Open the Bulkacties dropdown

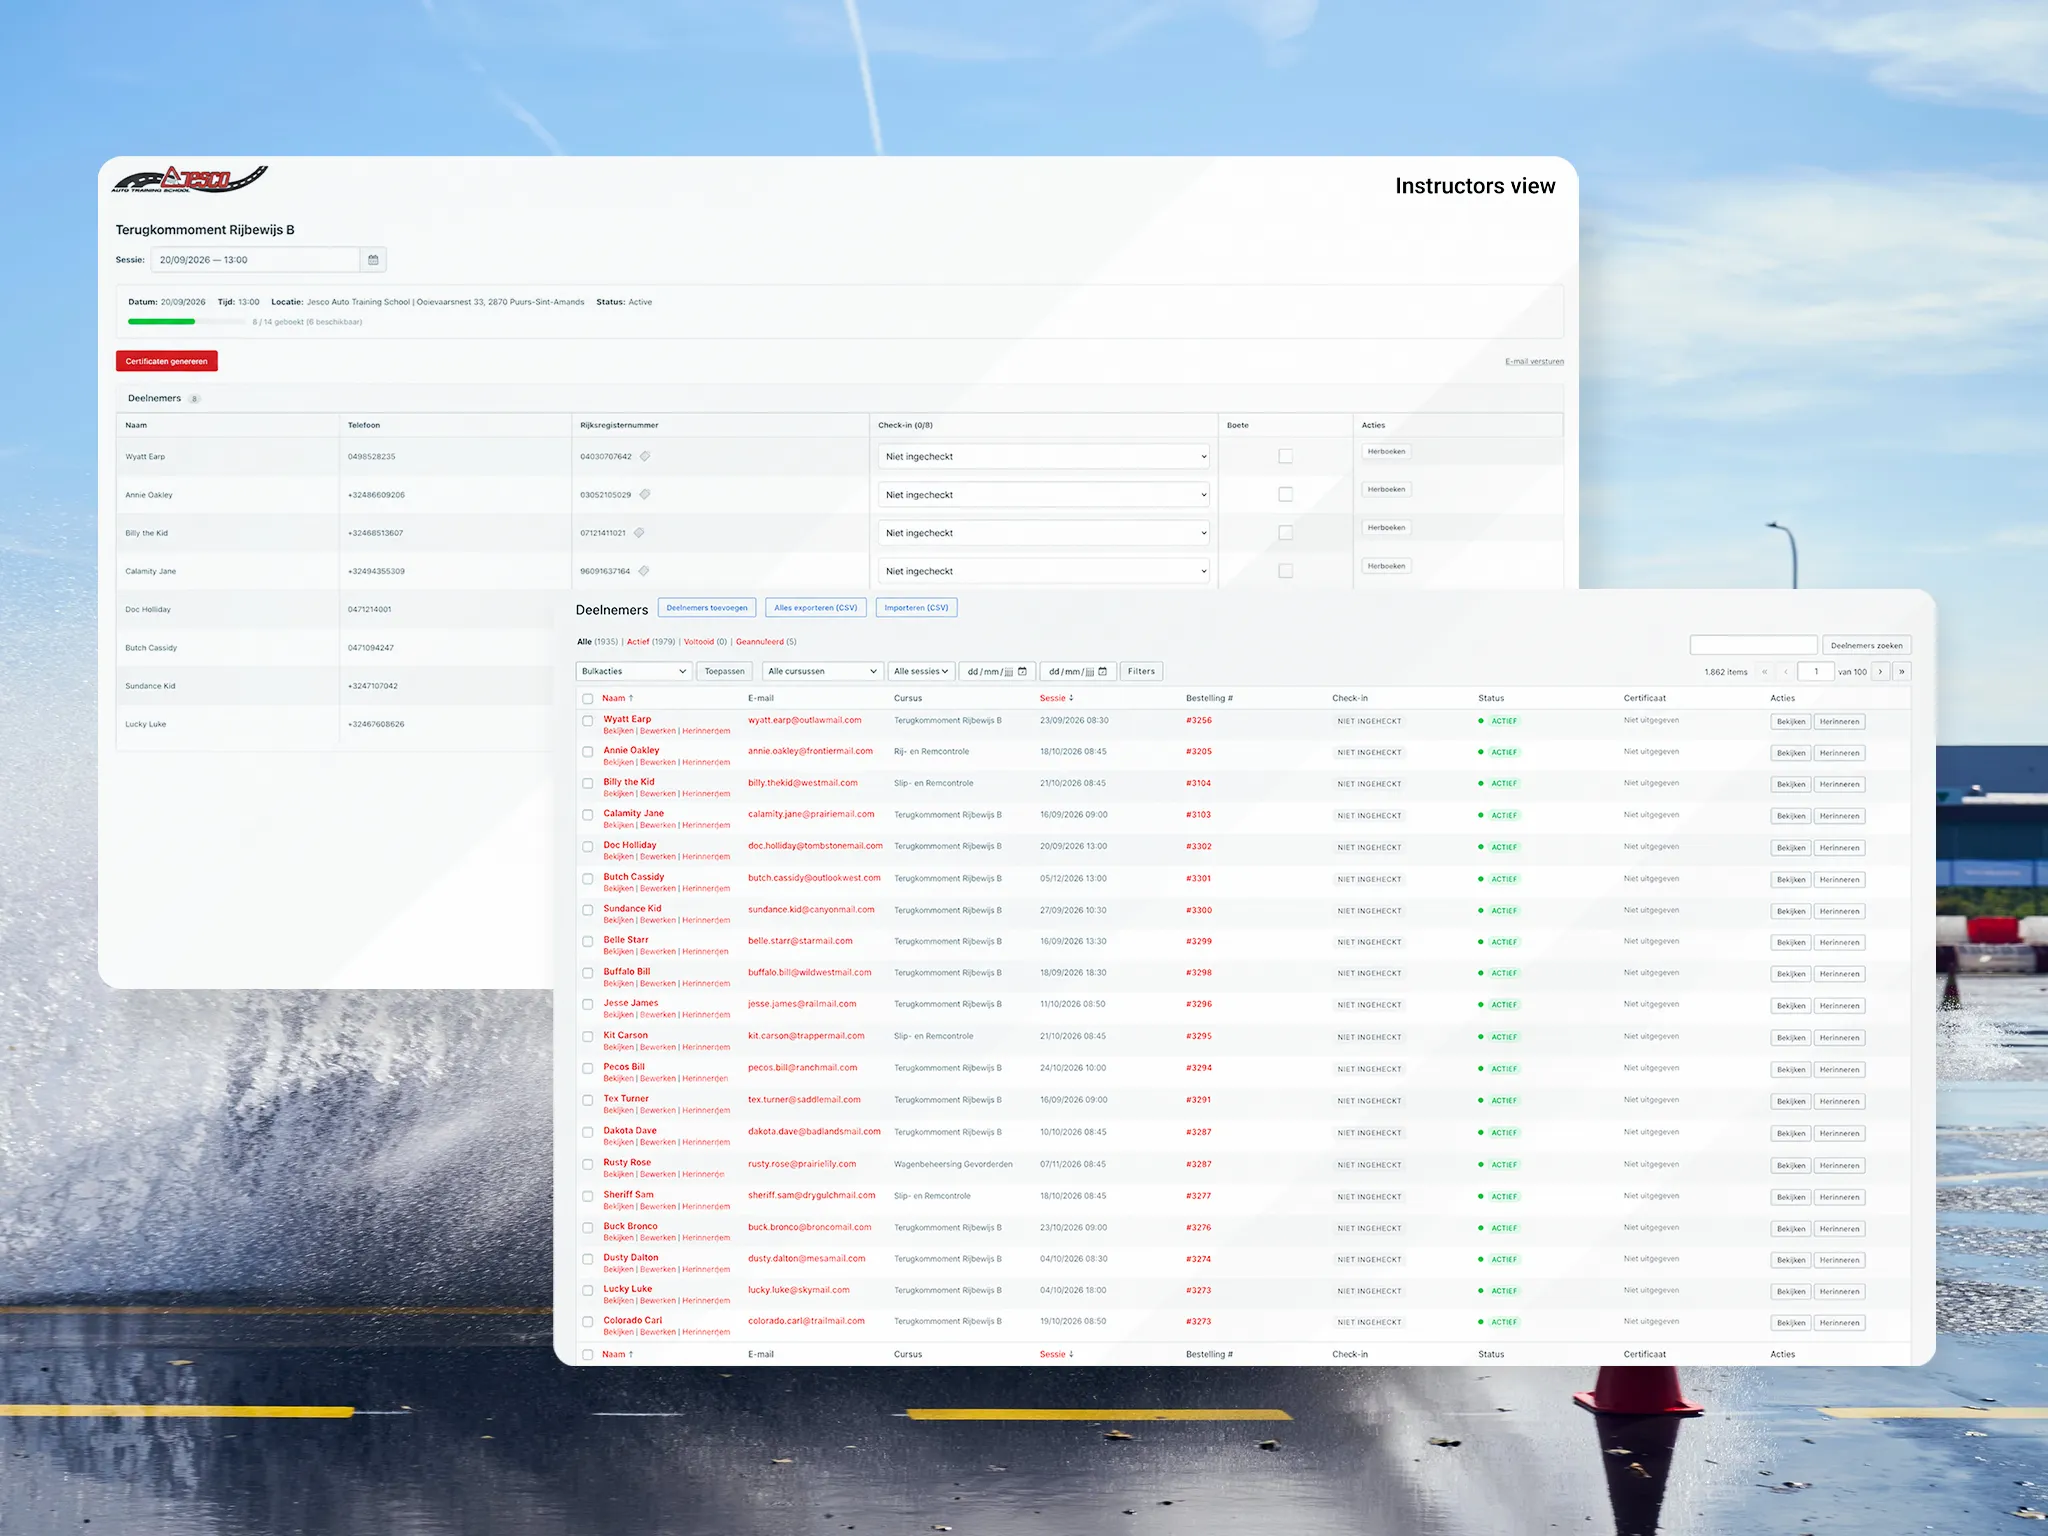[x=634, y=672]
